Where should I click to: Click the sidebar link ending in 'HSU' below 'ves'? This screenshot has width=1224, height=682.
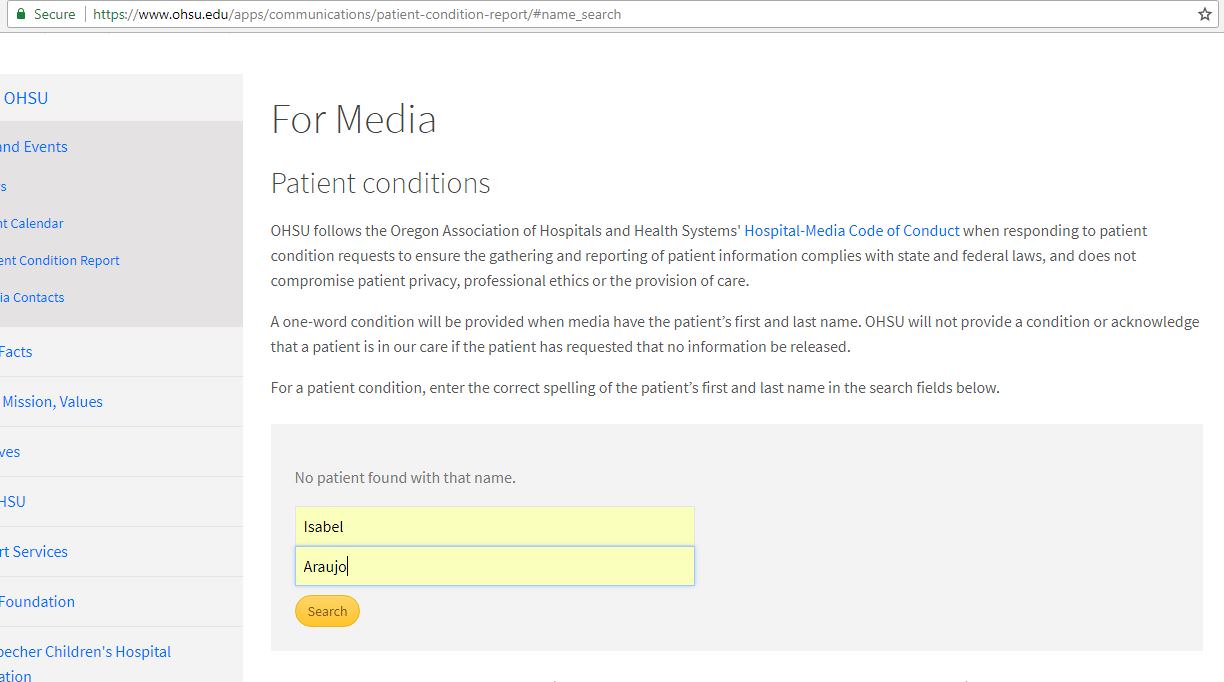13,502
